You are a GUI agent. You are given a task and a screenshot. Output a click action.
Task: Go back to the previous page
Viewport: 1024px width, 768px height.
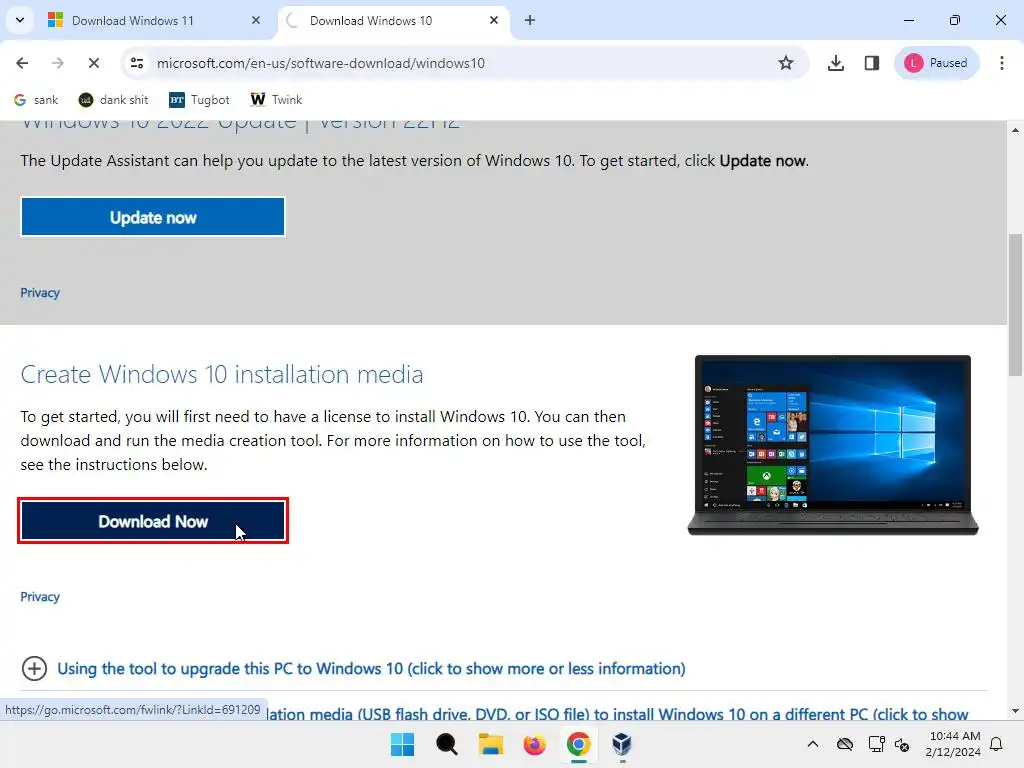[x=22, y=63]
